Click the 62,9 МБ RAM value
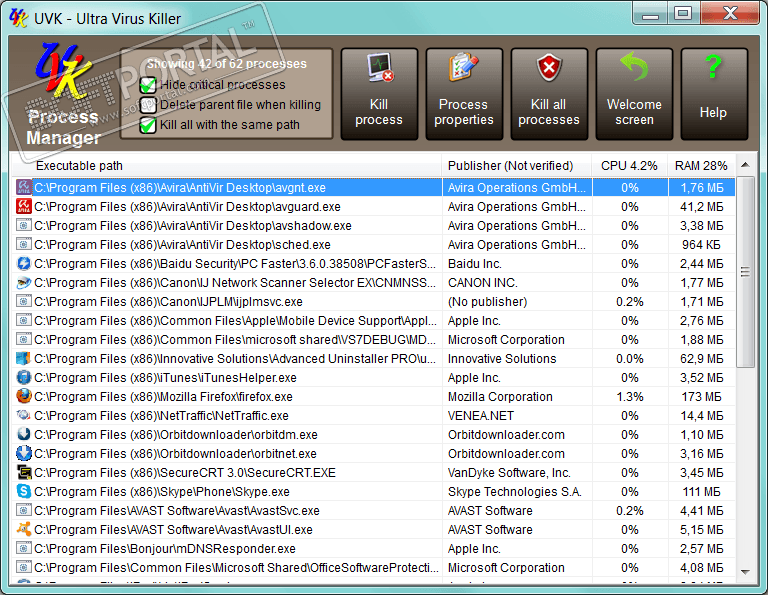768x595 pixels. coord(701,359)
